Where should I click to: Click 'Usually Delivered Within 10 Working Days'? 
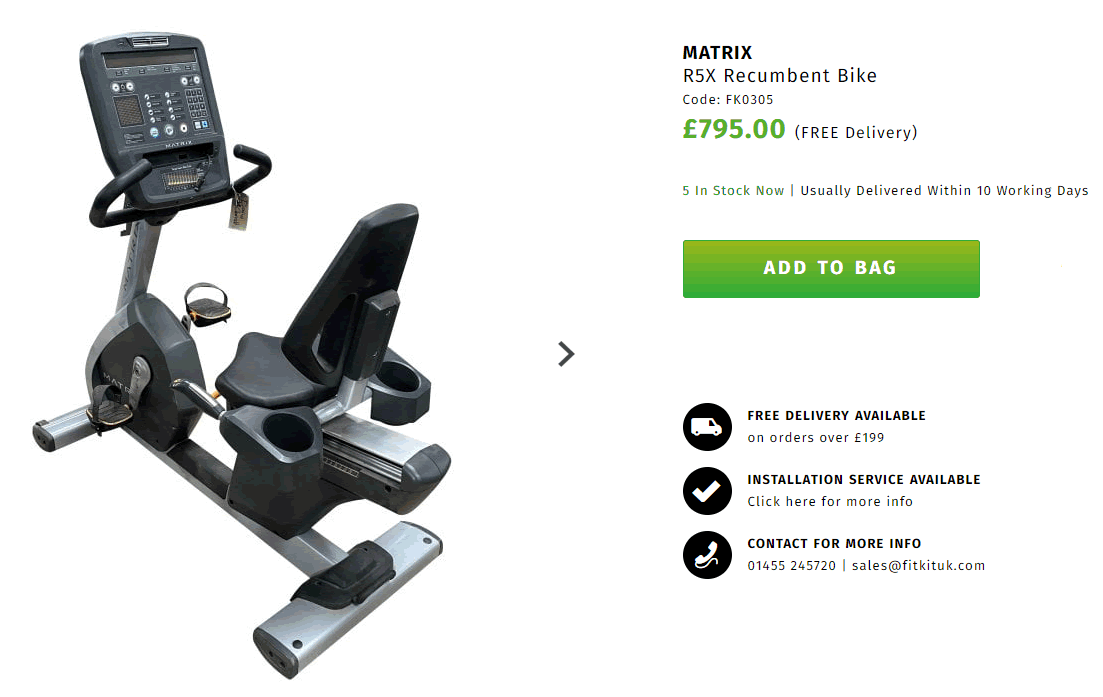point(944,191)
